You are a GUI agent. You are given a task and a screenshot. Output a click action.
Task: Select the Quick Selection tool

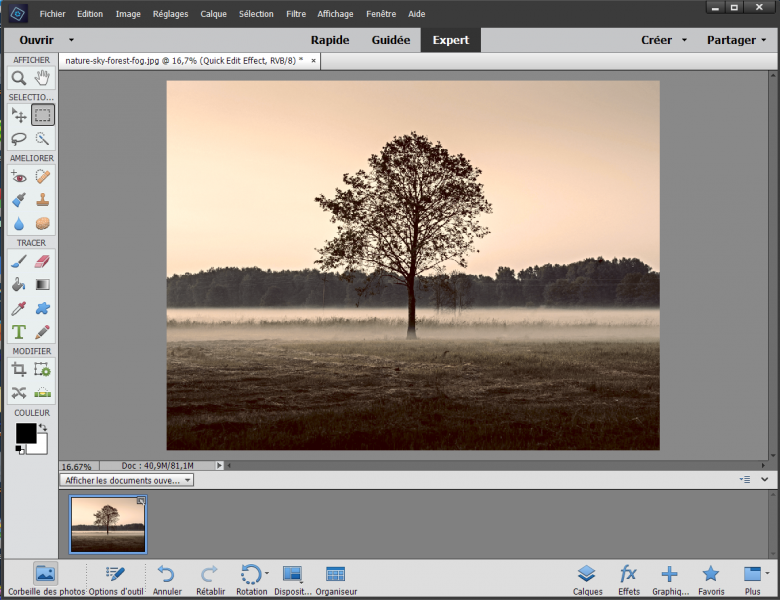[43, 139]
